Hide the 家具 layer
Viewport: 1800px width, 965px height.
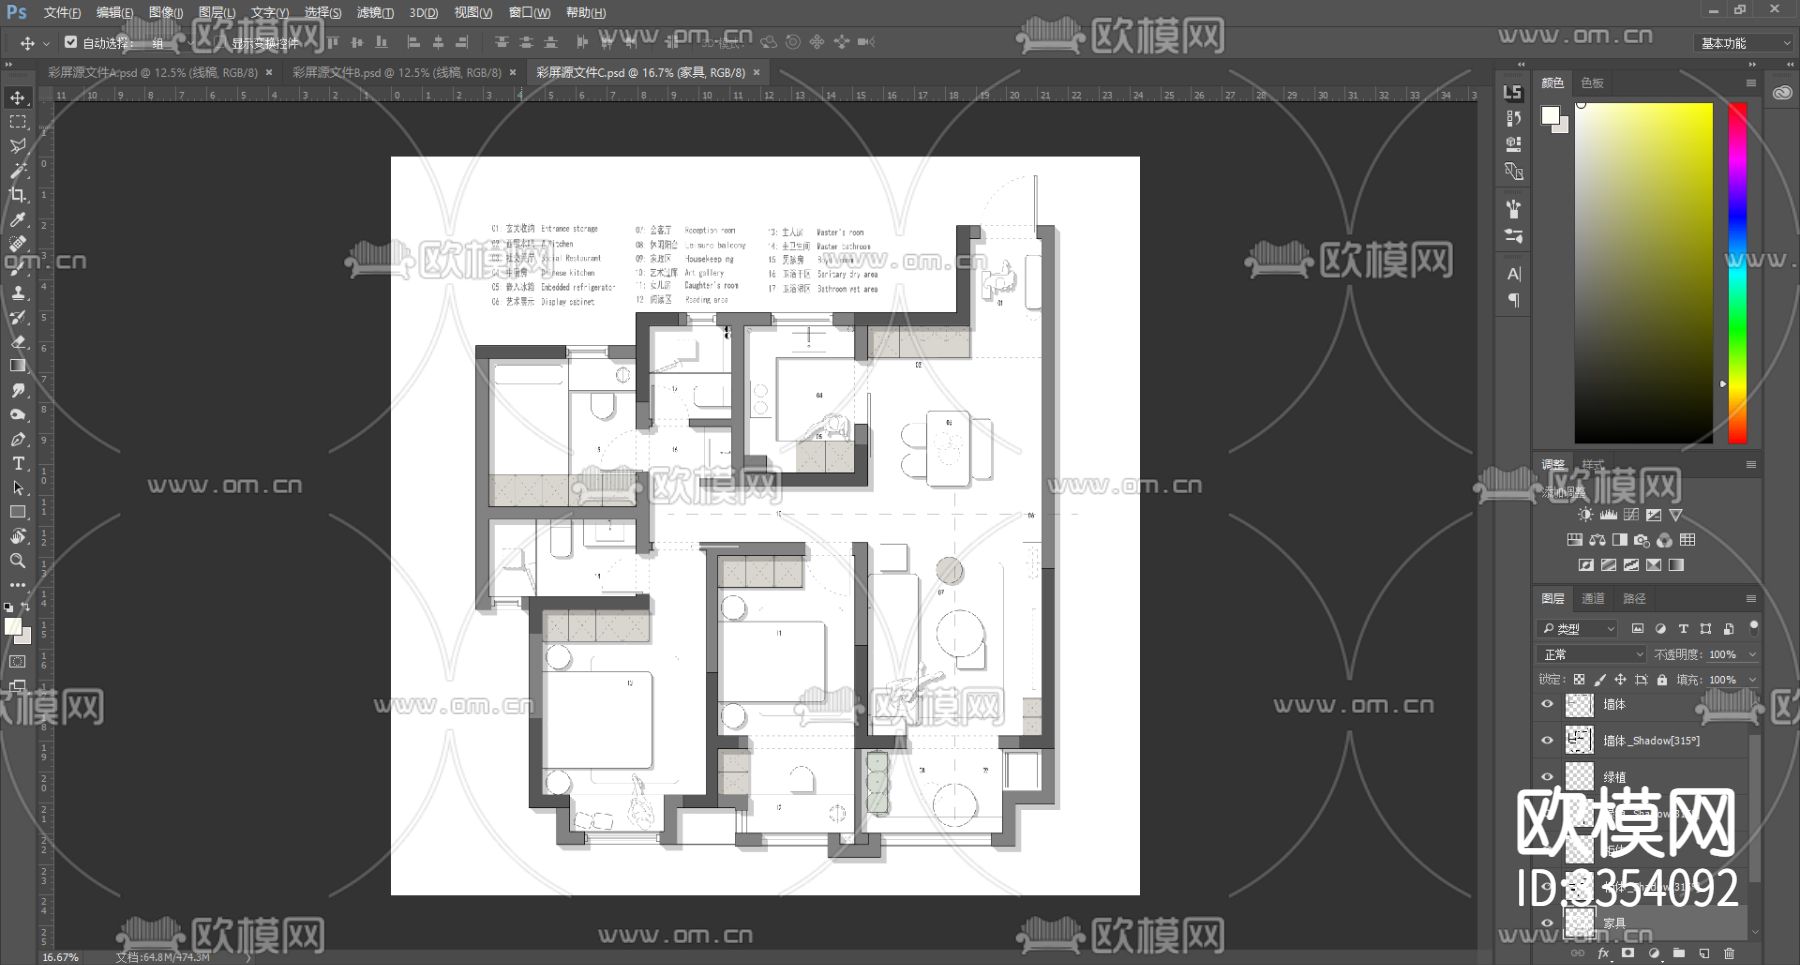pyautogui.click(x=1547, y=923)
